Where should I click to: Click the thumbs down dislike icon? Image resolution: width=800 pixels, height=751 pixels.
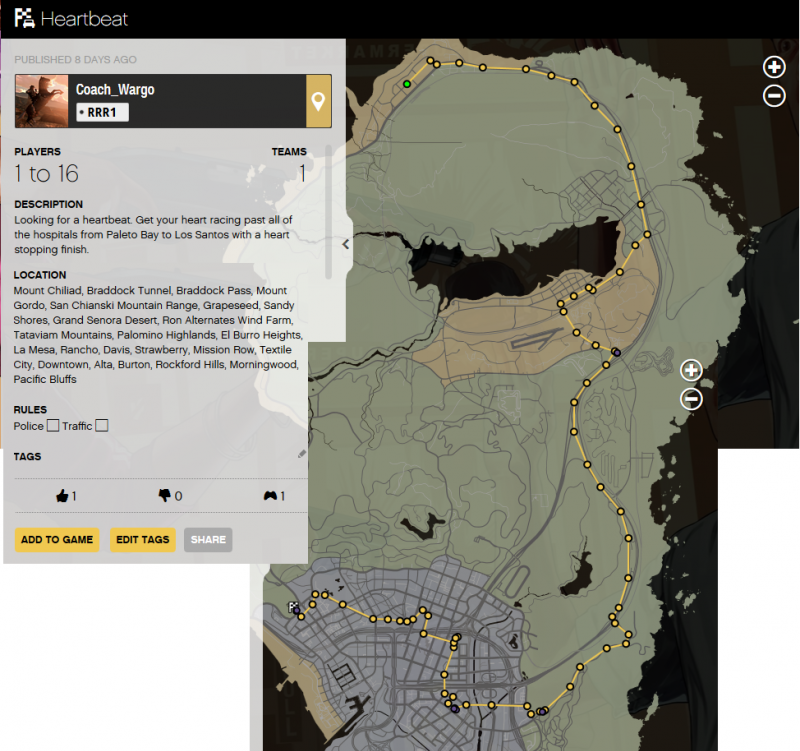click(x=164, y=496)
